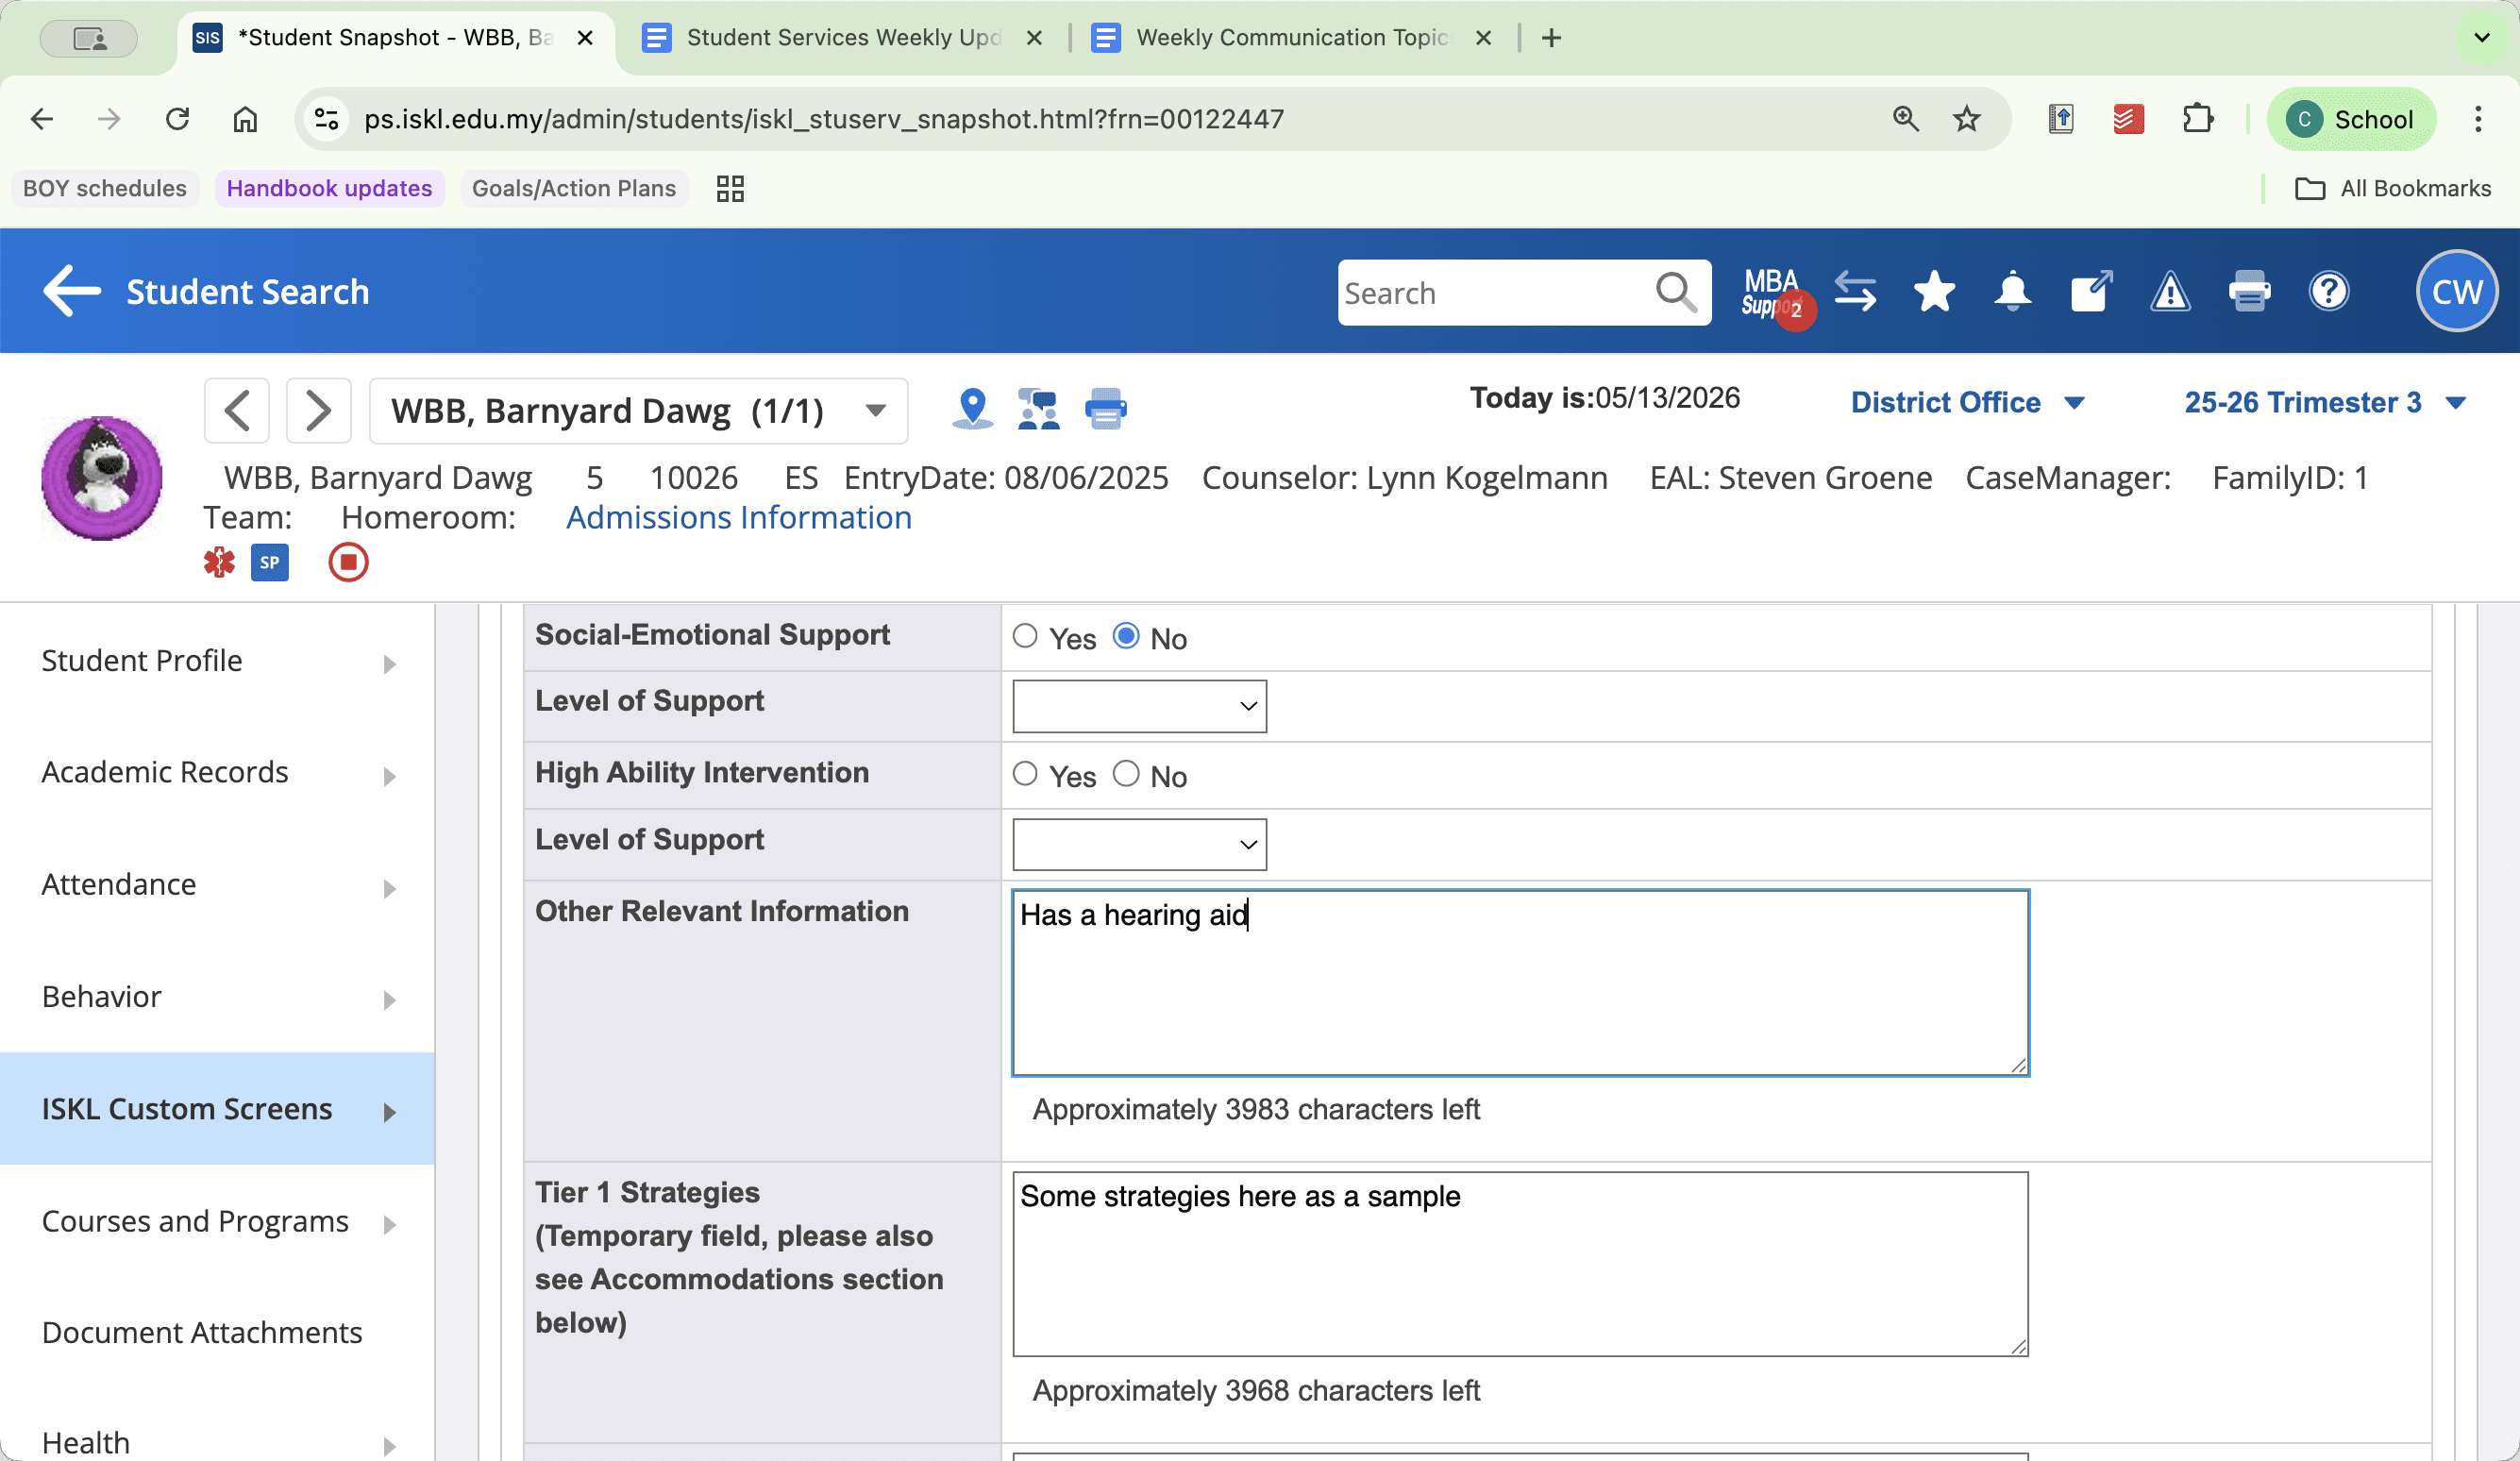Open the alert triangle icon
Image resolution: width=2520 pixels, height=1461 pixels.
(x=2170, y=292)
